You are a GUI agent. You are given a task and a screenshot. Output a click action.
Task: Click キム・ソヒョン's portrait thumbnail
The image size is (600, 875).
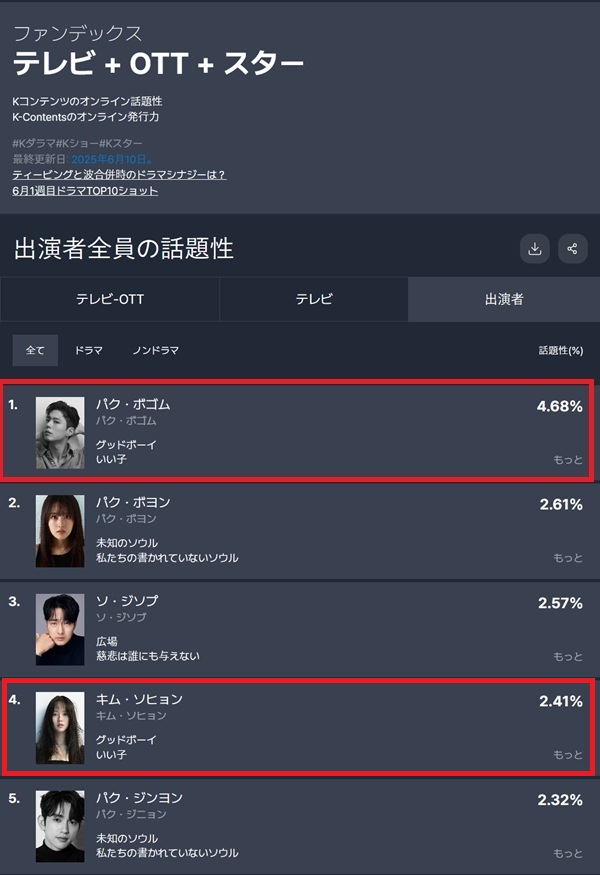point(60,728)
